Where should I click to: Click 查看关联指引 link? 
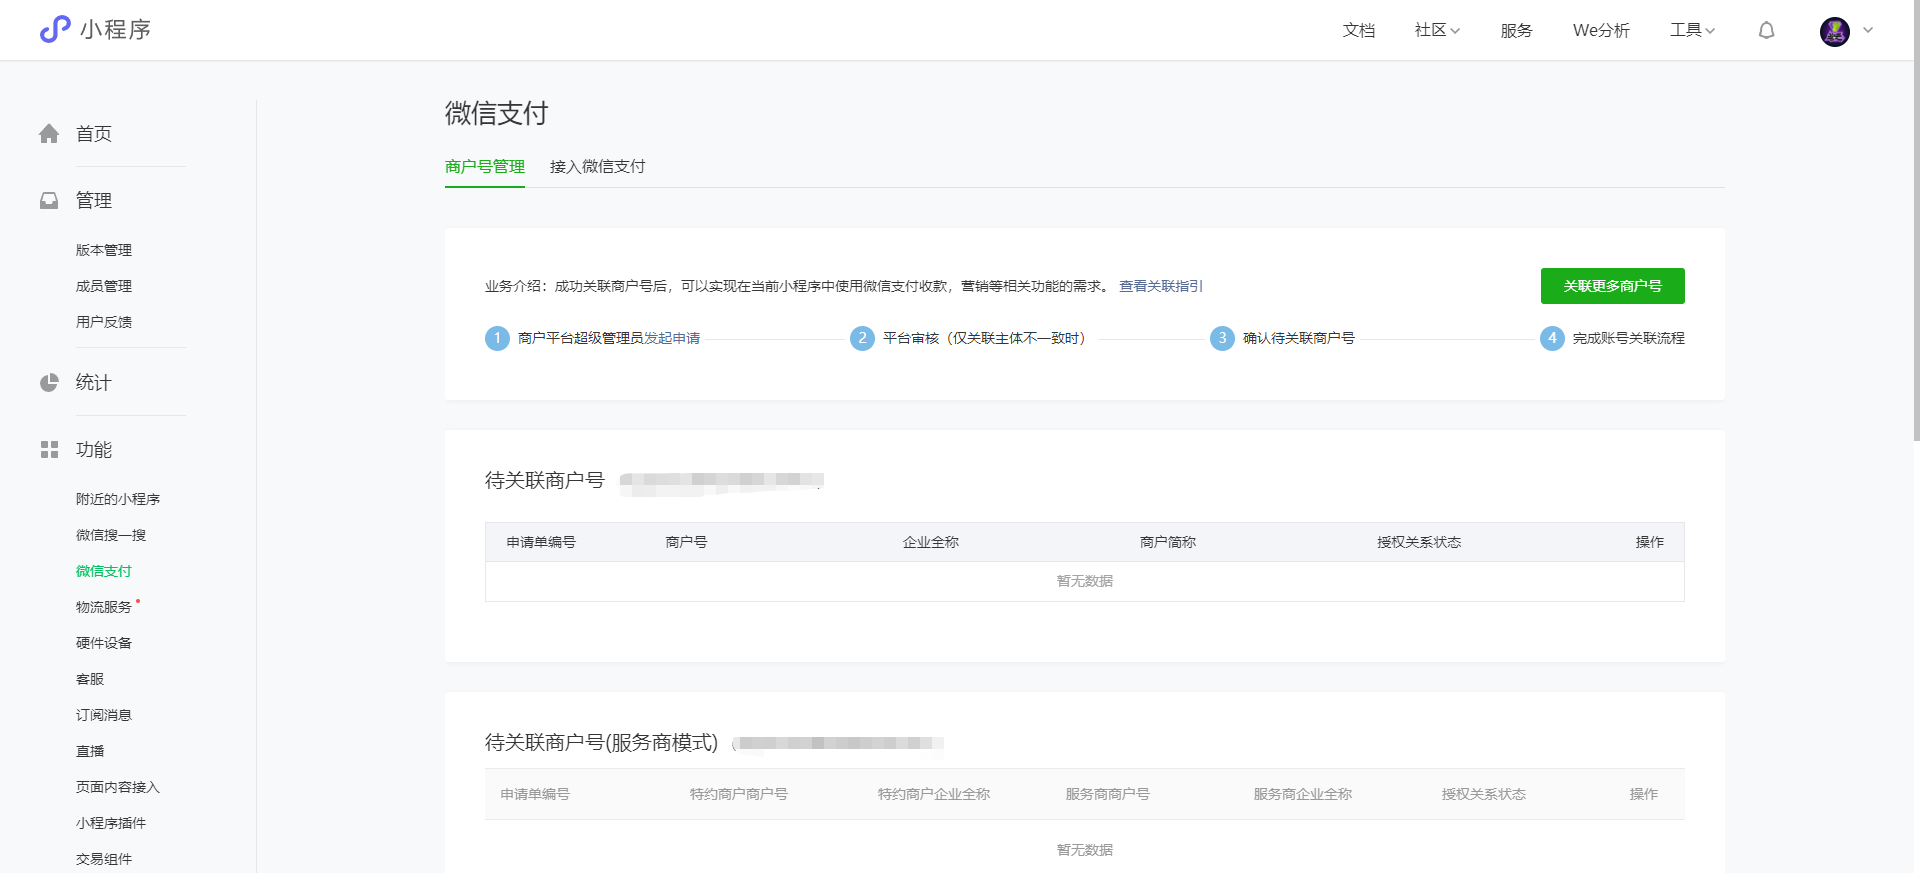1161,286
